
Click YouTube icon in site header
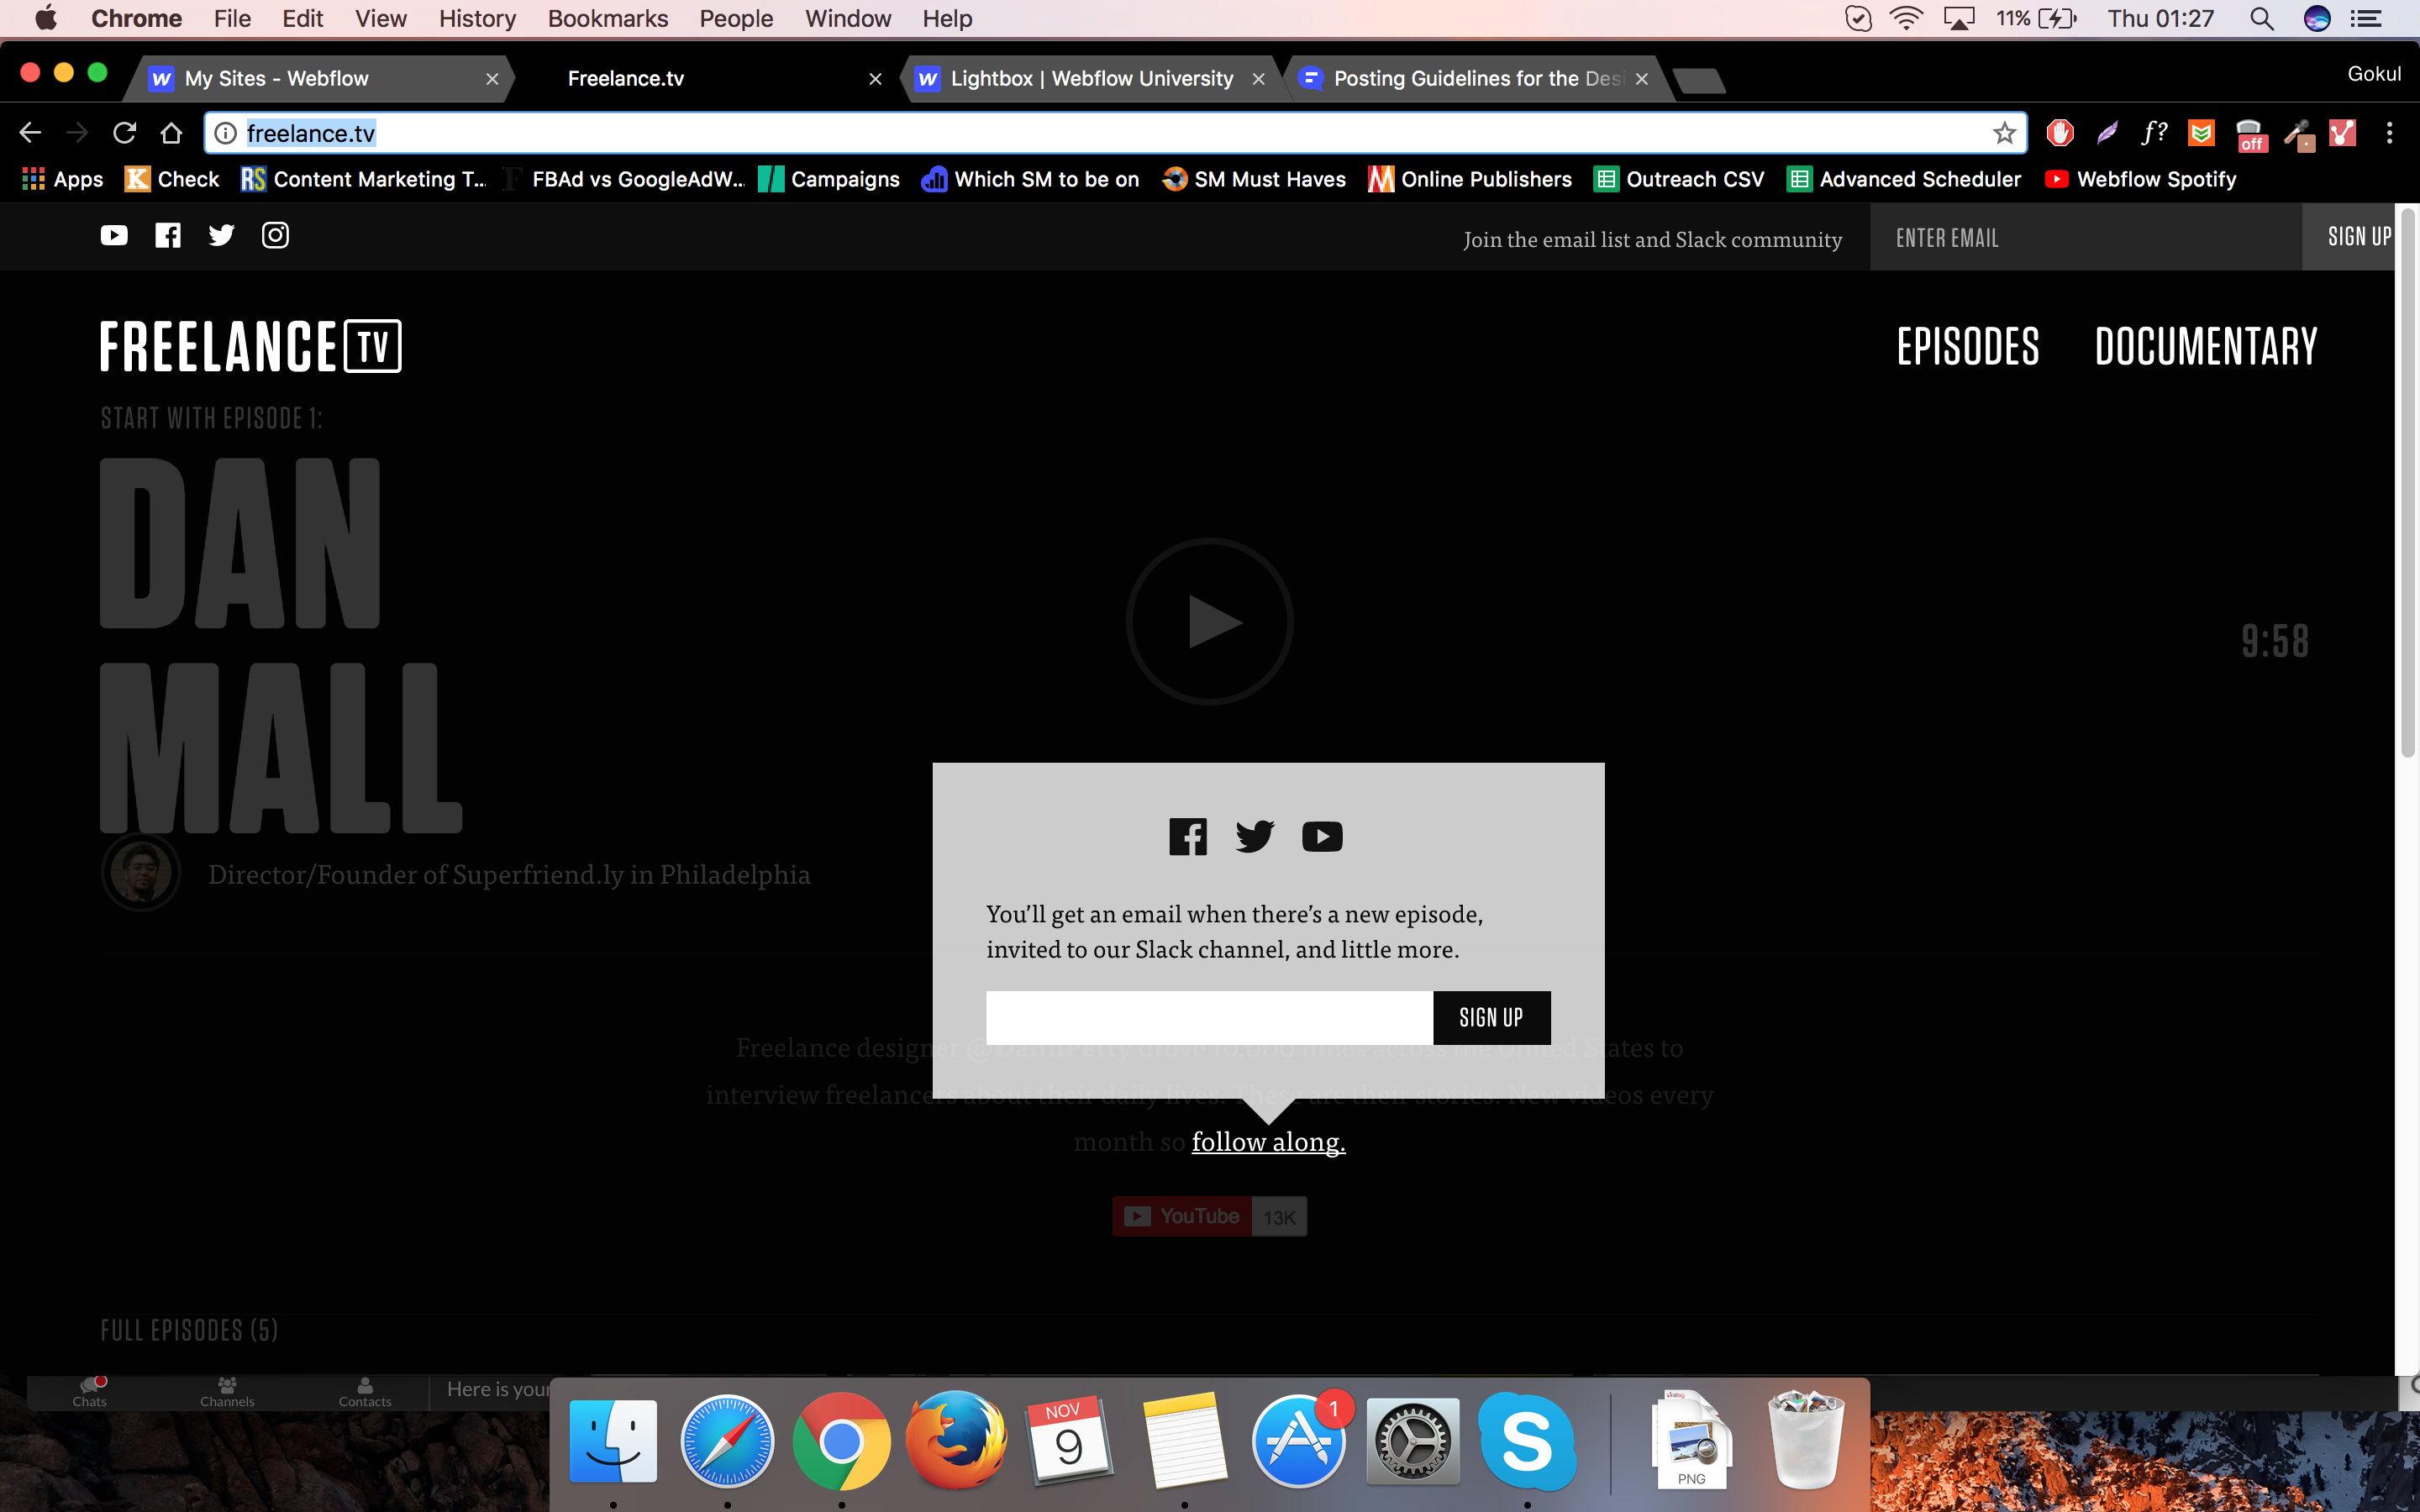click(x=114, y=235)
